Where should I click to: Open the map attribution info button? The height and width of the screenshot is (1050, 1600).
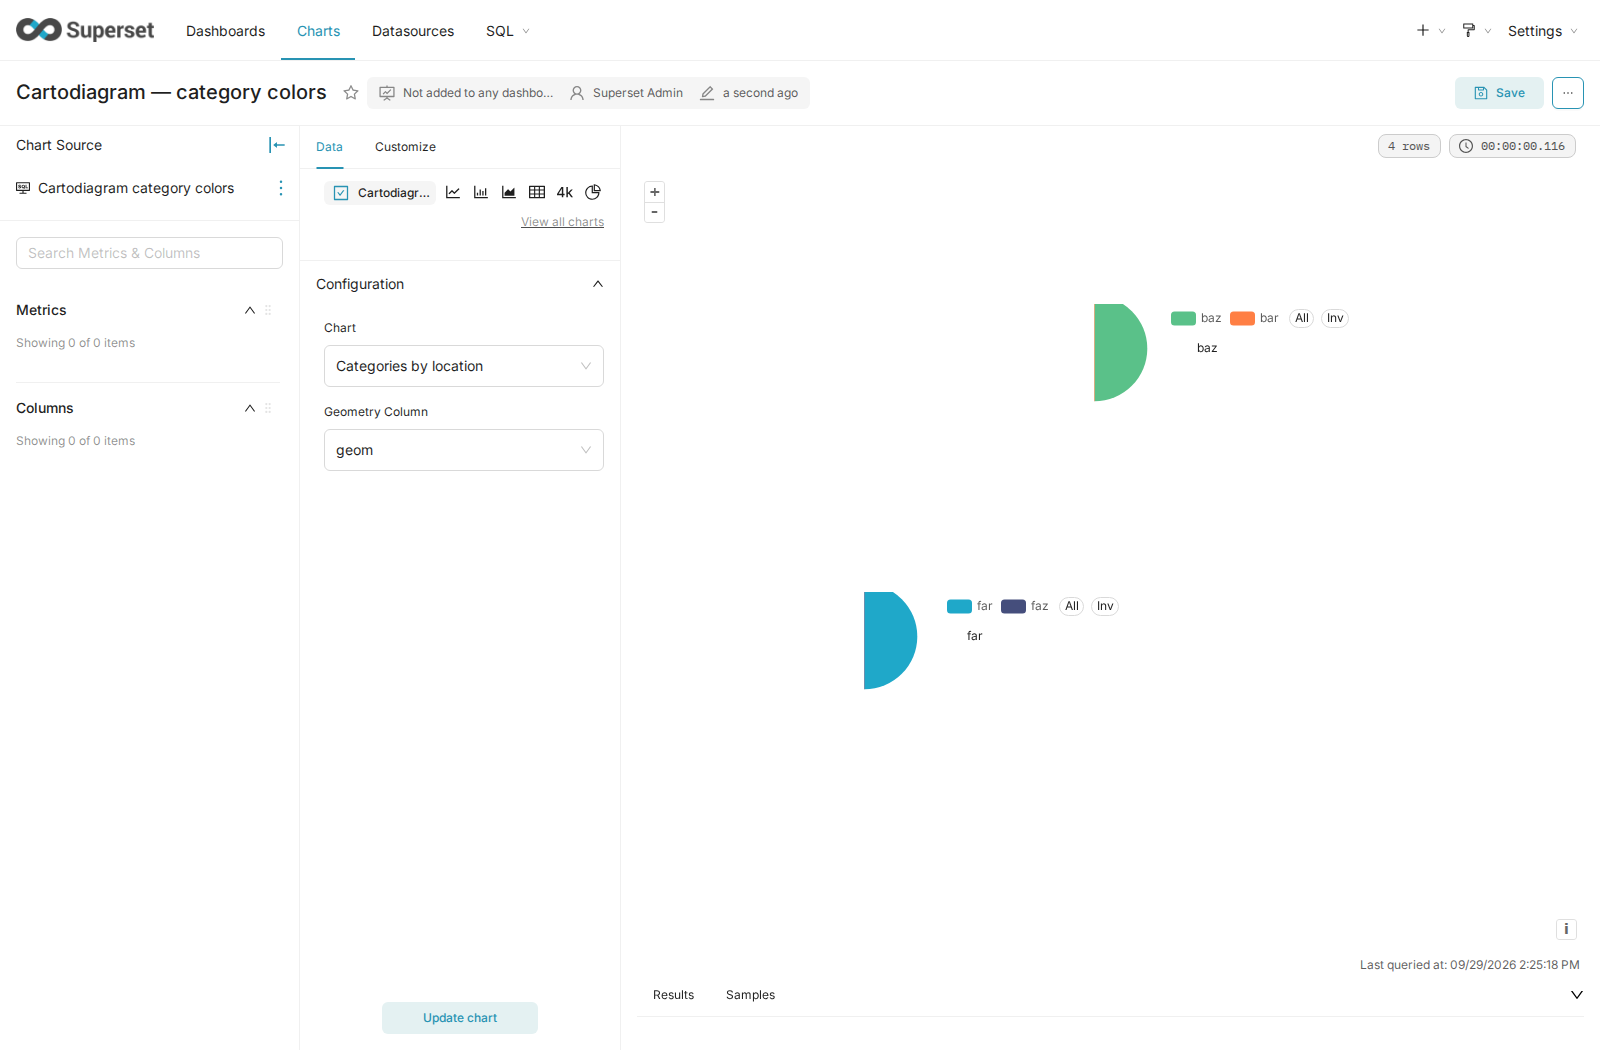point(1566,929)
